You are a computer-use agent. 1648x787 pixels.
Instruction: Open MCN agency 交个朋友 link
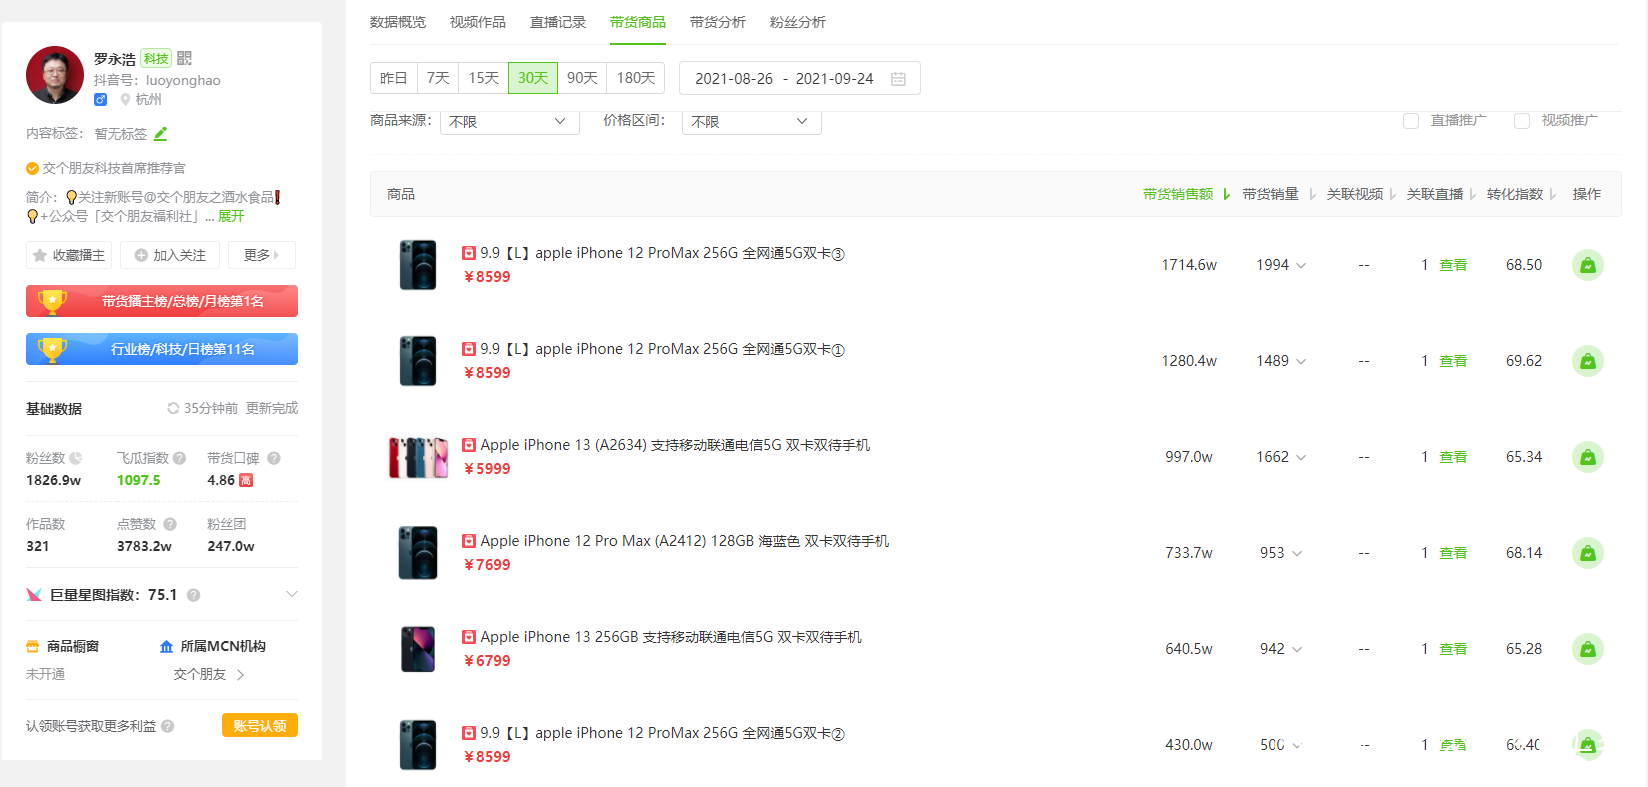[209, 674]
